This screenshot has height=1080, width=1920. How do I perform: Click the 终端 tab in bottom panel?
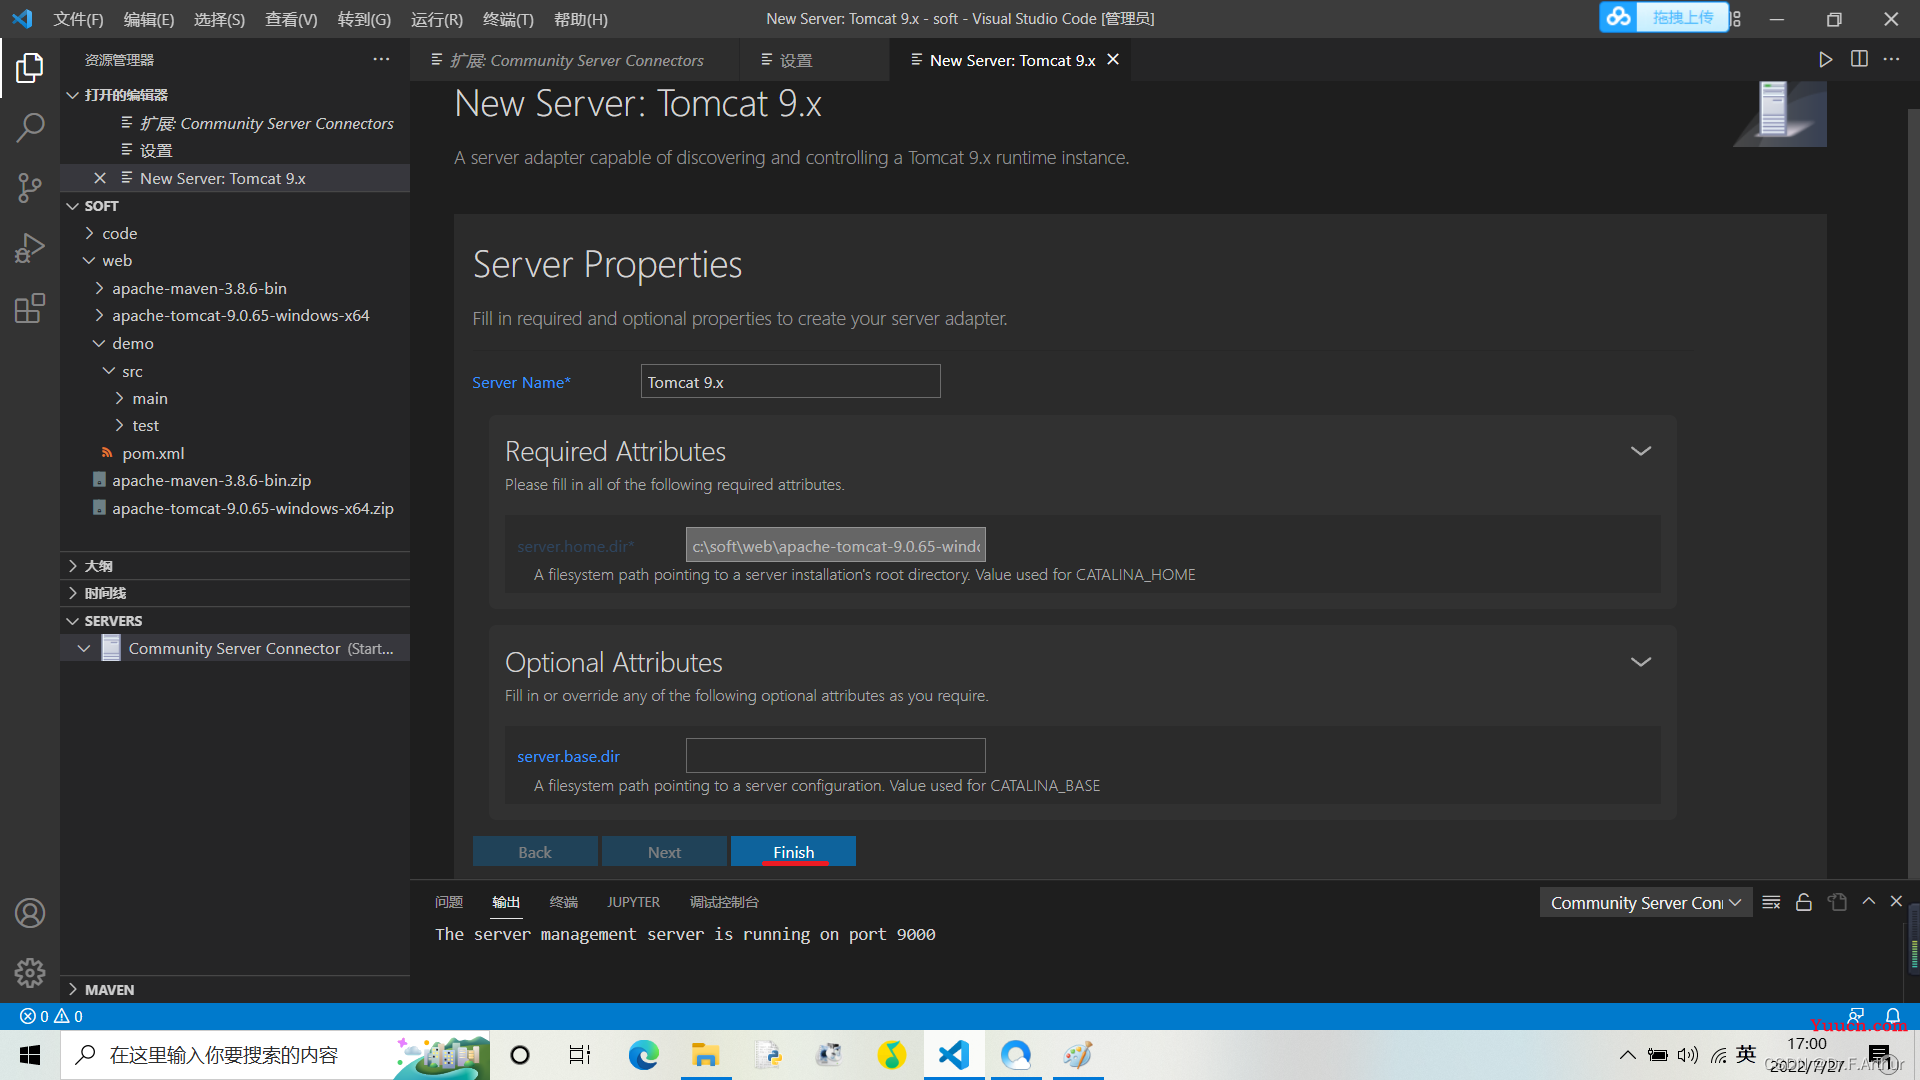[563, 901]
